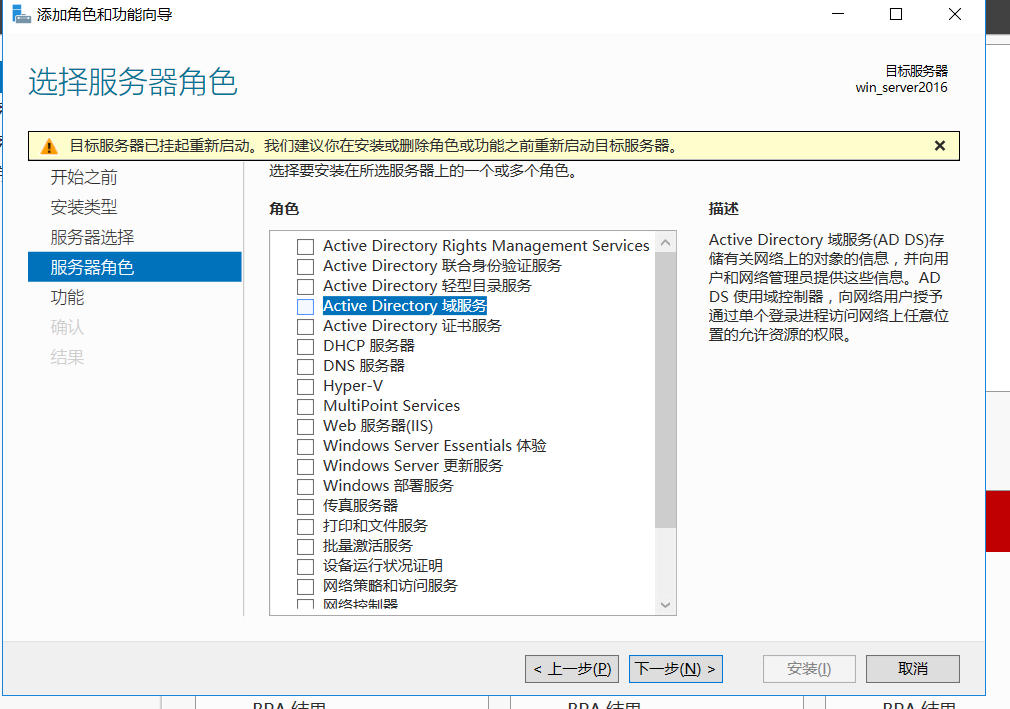This screenshot has height=709, width=1010.
Task: Check Active Directory 证书服务 checkbox
Action: coord(305,326)
